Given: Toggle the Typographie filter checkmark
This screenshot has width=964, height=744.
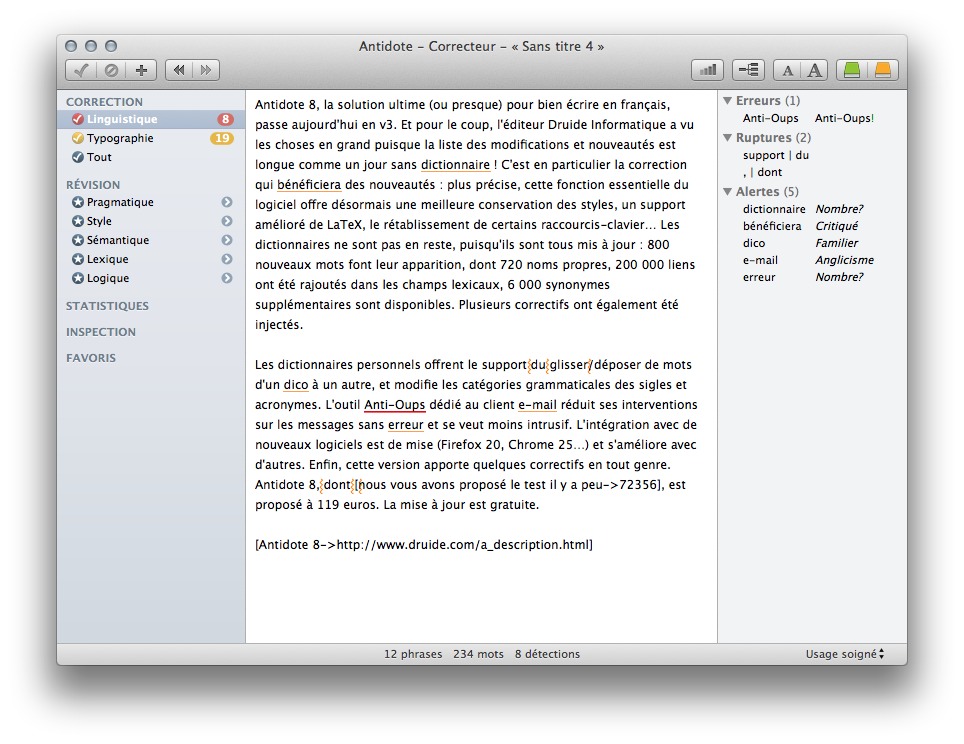Looking at the screenshot, I should coord(77,139).
